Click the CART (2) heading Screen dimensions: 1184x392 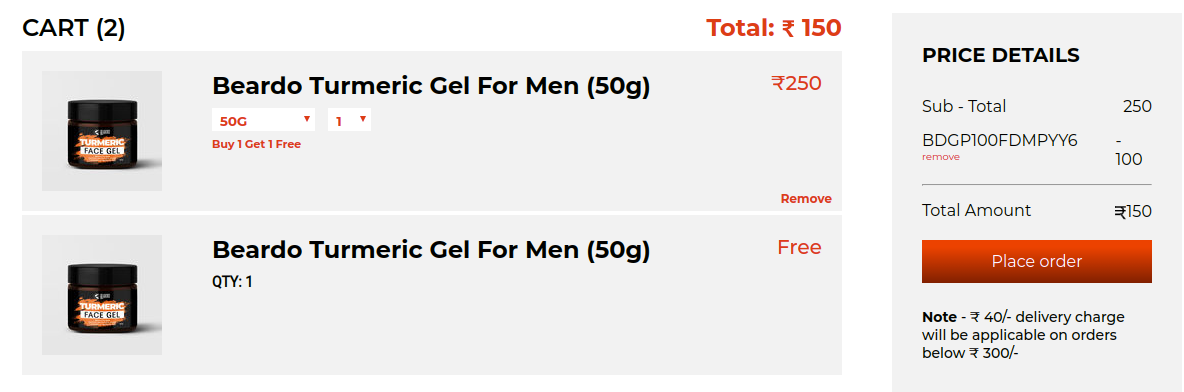coord(74,29)
